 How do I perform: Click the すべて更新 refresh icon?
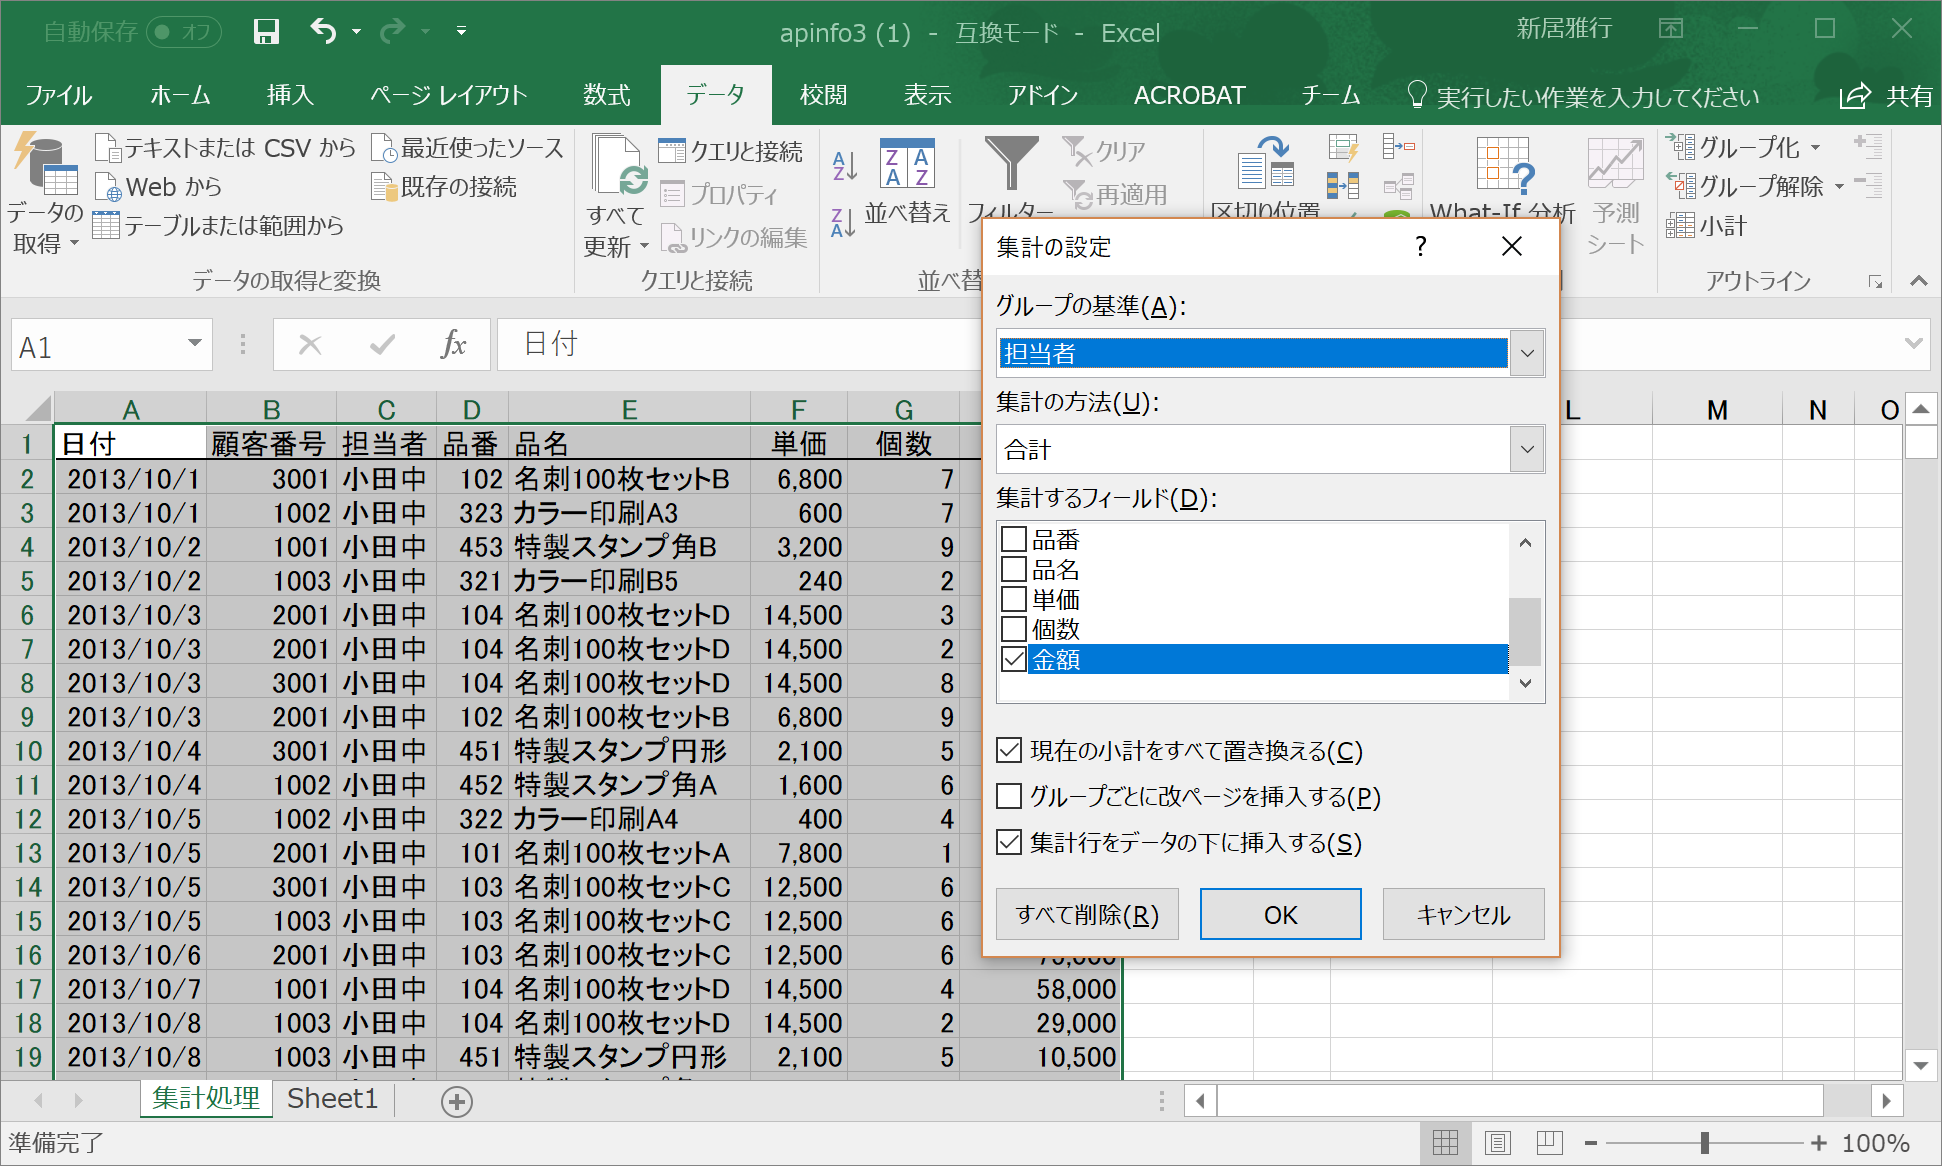(619, 165)
